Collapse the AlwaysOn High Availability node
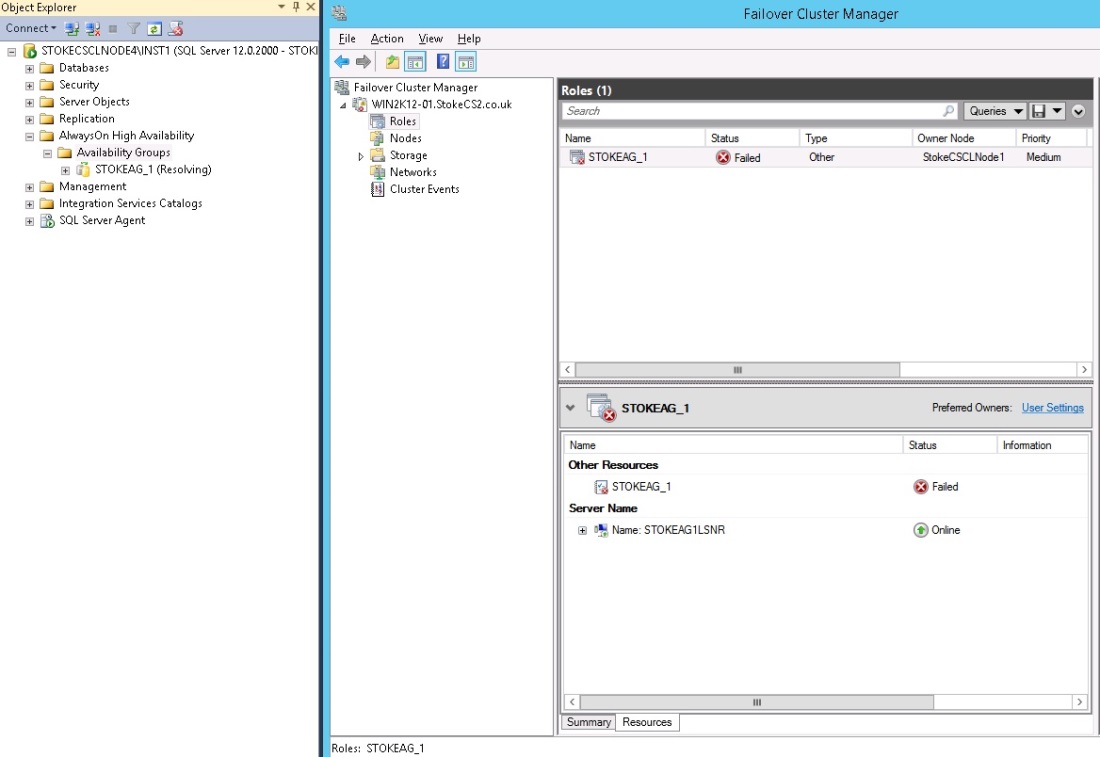This screenshot has width=1100, height=757. point(29,136)
